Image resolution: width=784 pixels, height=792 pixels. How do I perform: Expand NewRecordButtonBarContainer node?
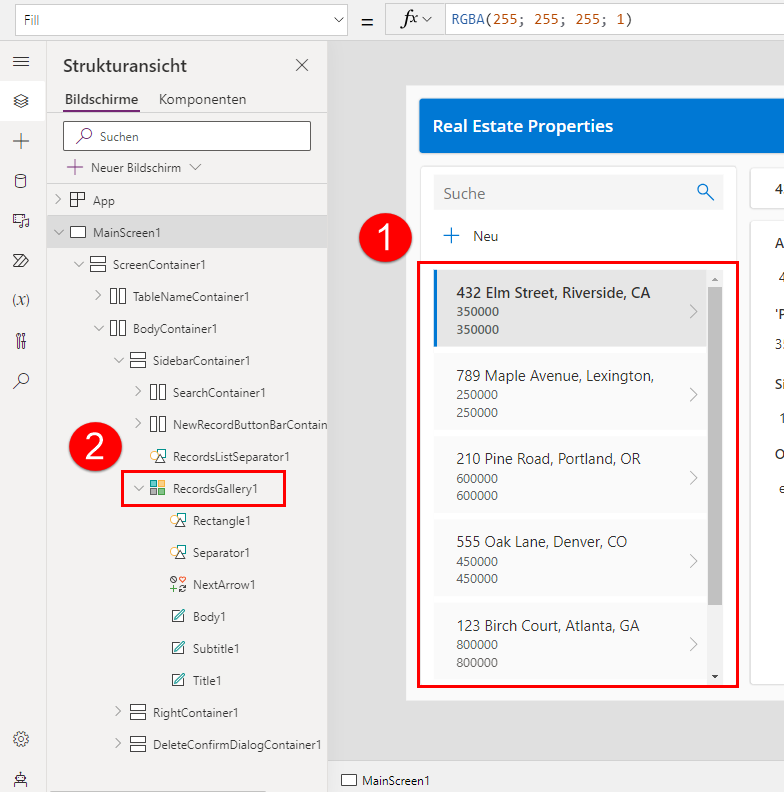[x=138, y=423]
